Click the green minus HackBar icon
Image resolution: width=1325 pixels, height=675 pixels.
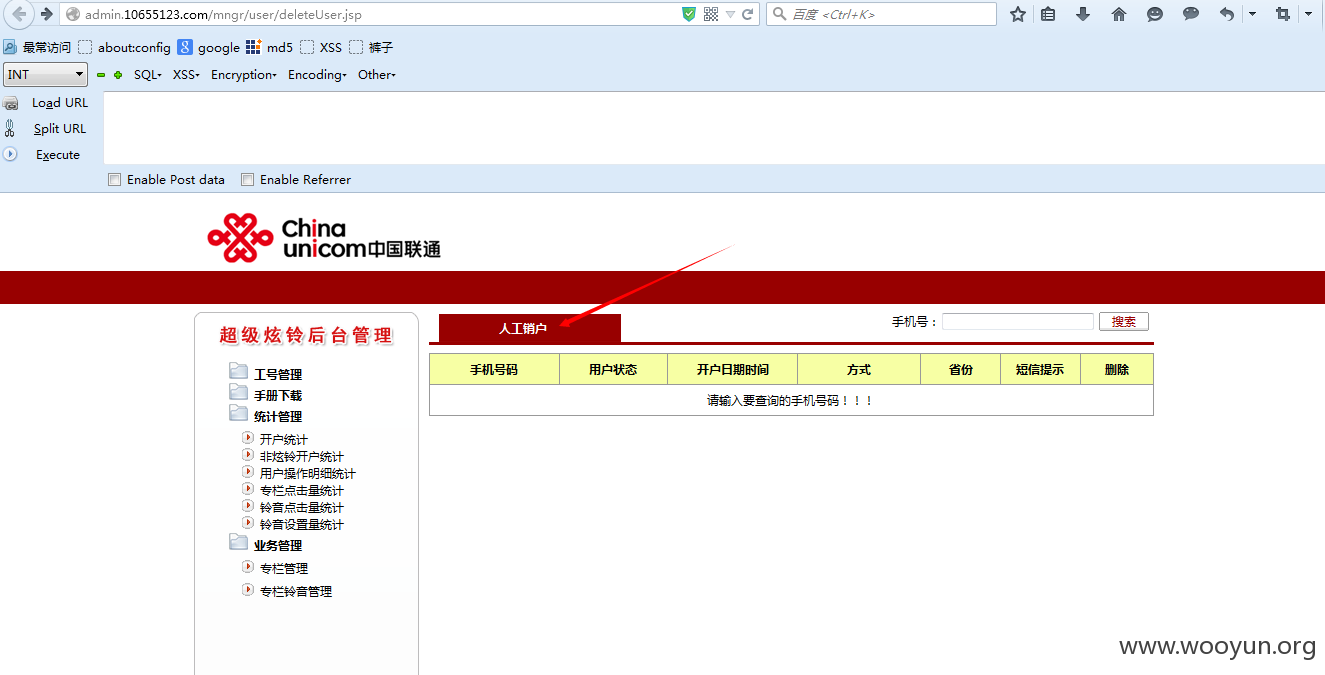coord(101,75)
